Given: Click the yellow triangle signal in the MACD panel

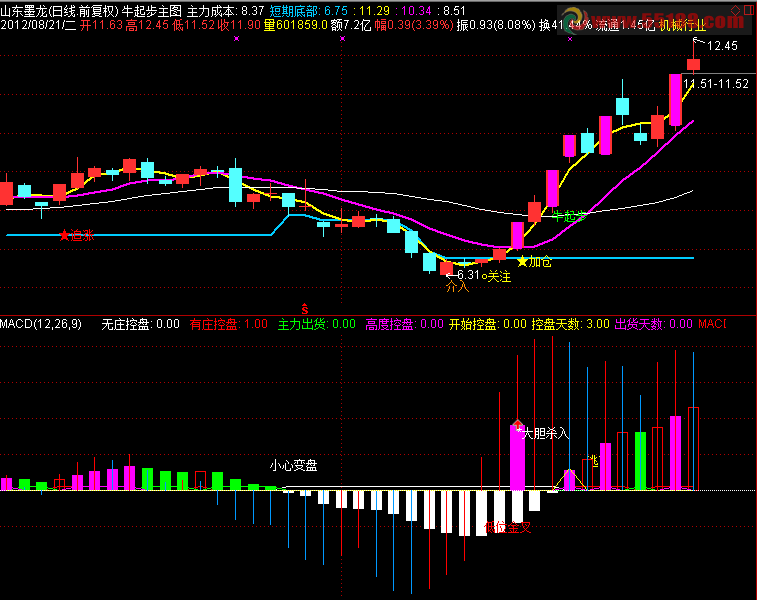Looking at the screenshot, I should [x=570, y=479].
